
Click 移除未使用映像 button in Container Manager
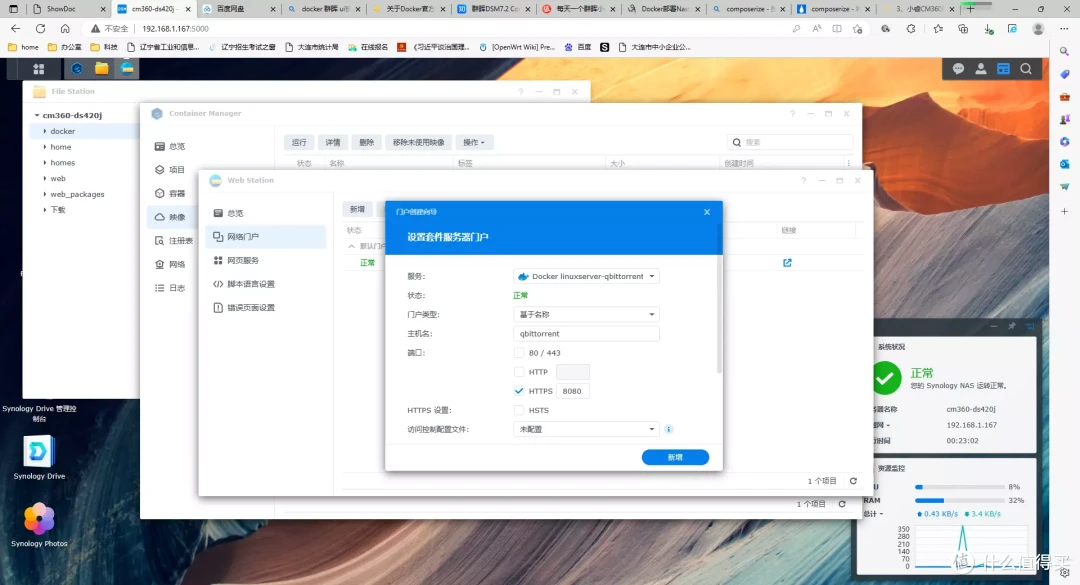click(x=419, y=143)
